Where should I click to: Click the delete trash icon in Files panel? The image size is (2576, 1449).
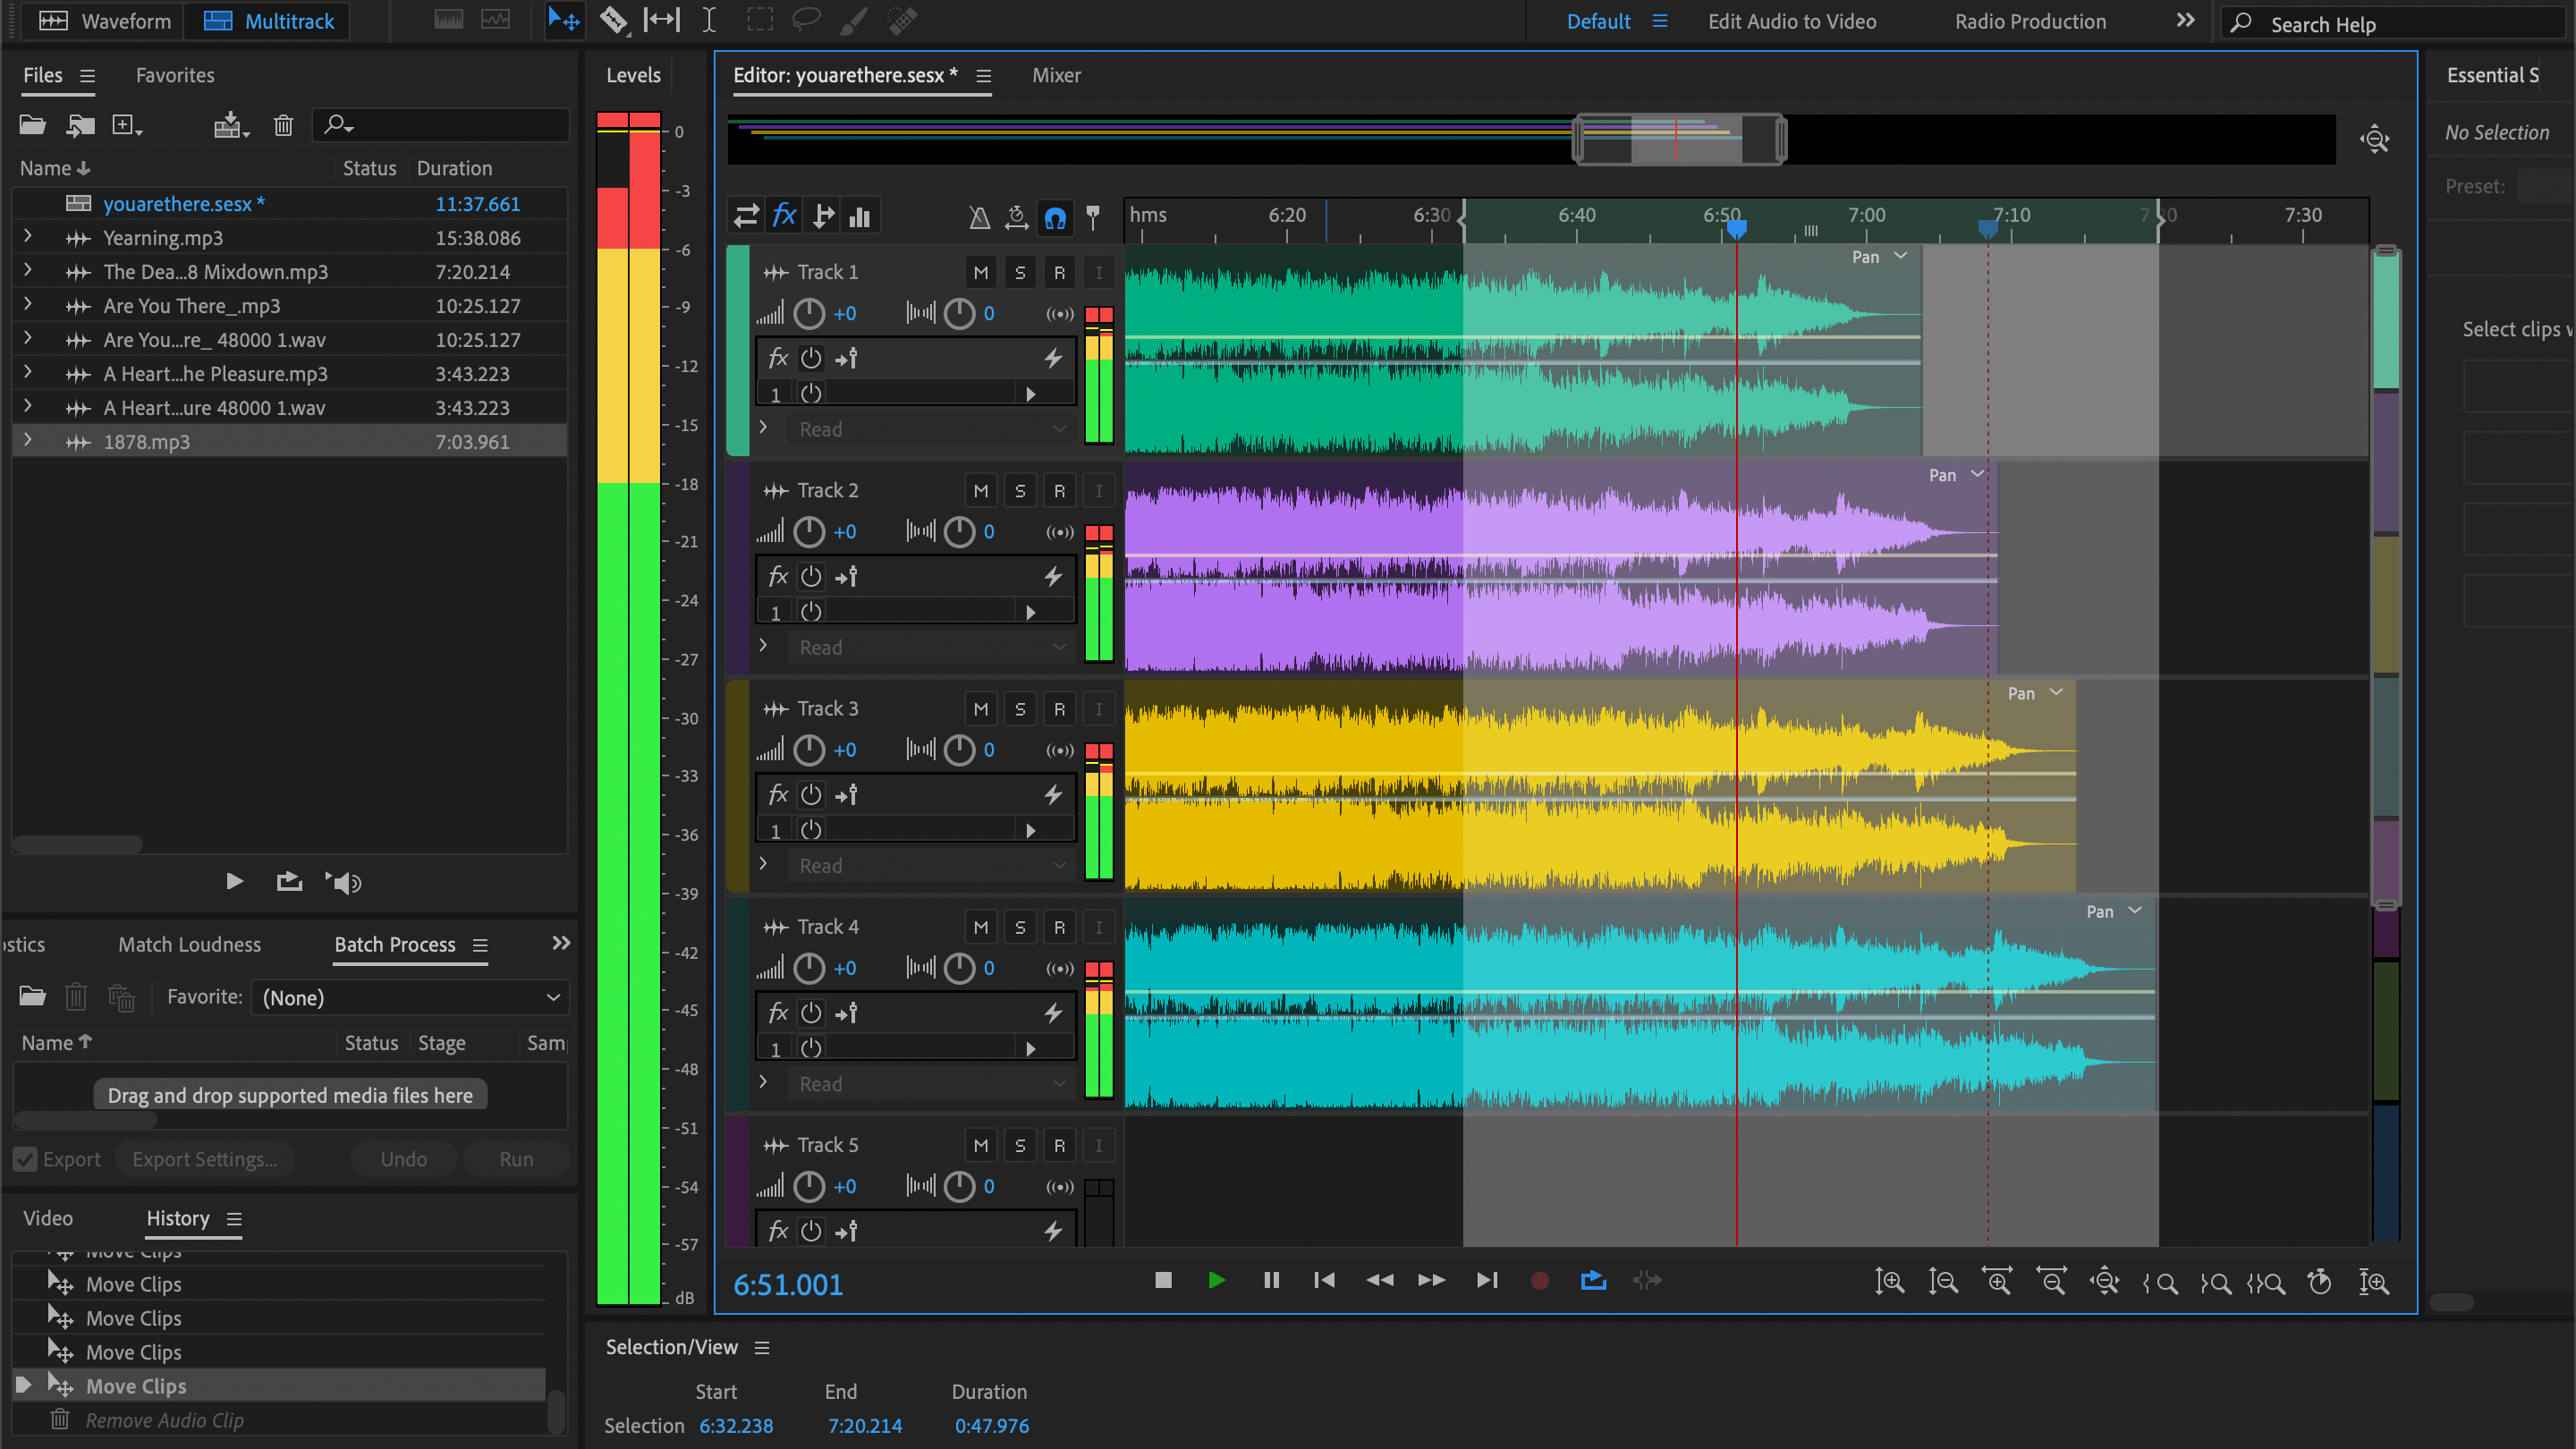pyautogui.click(x=283, y=125)
